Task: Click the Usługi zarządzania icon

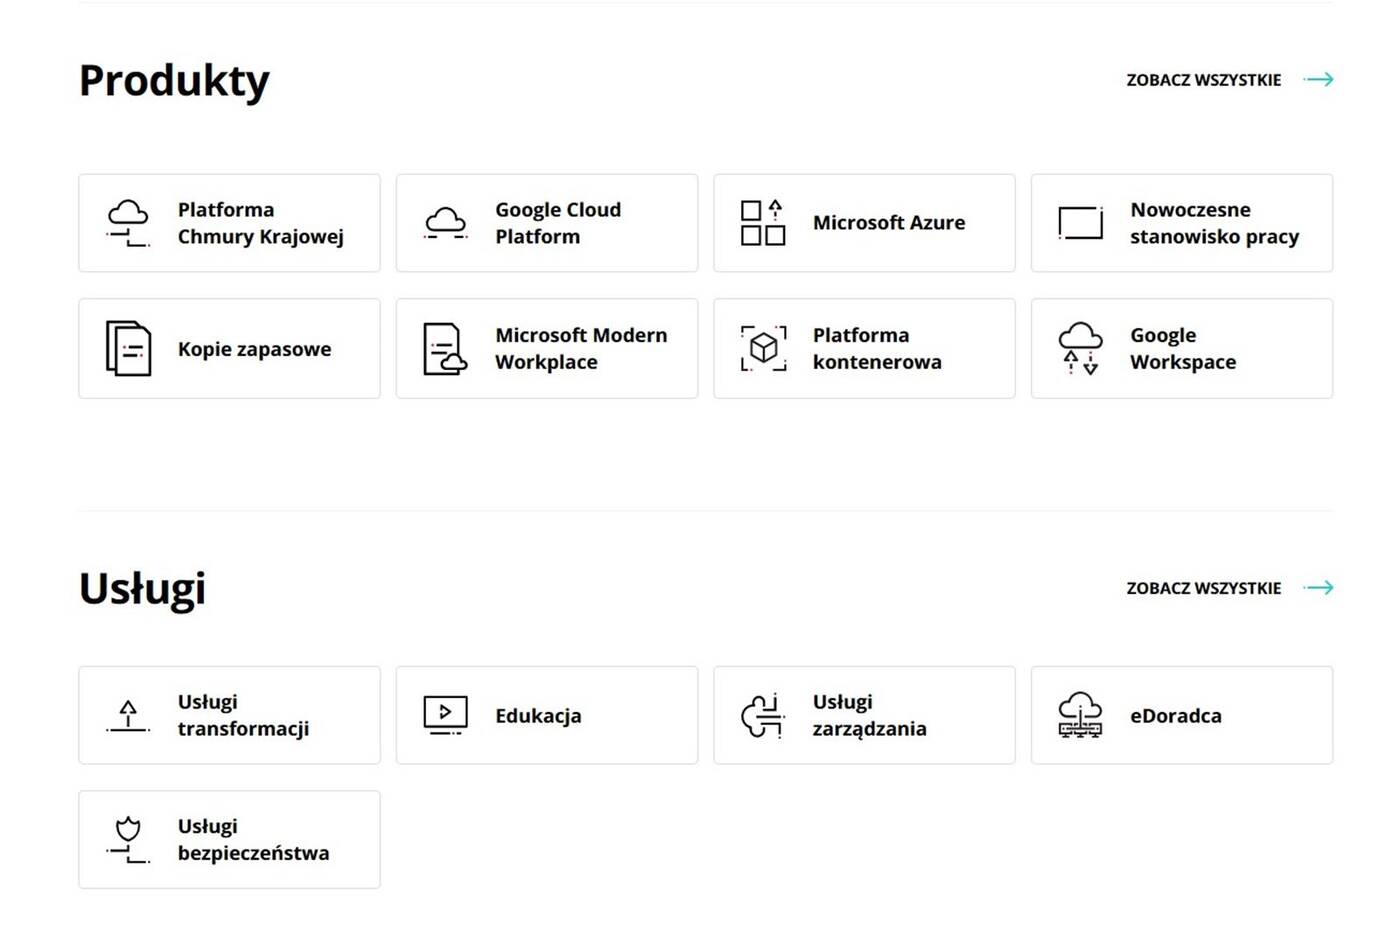Action: (x=762, y=715)
